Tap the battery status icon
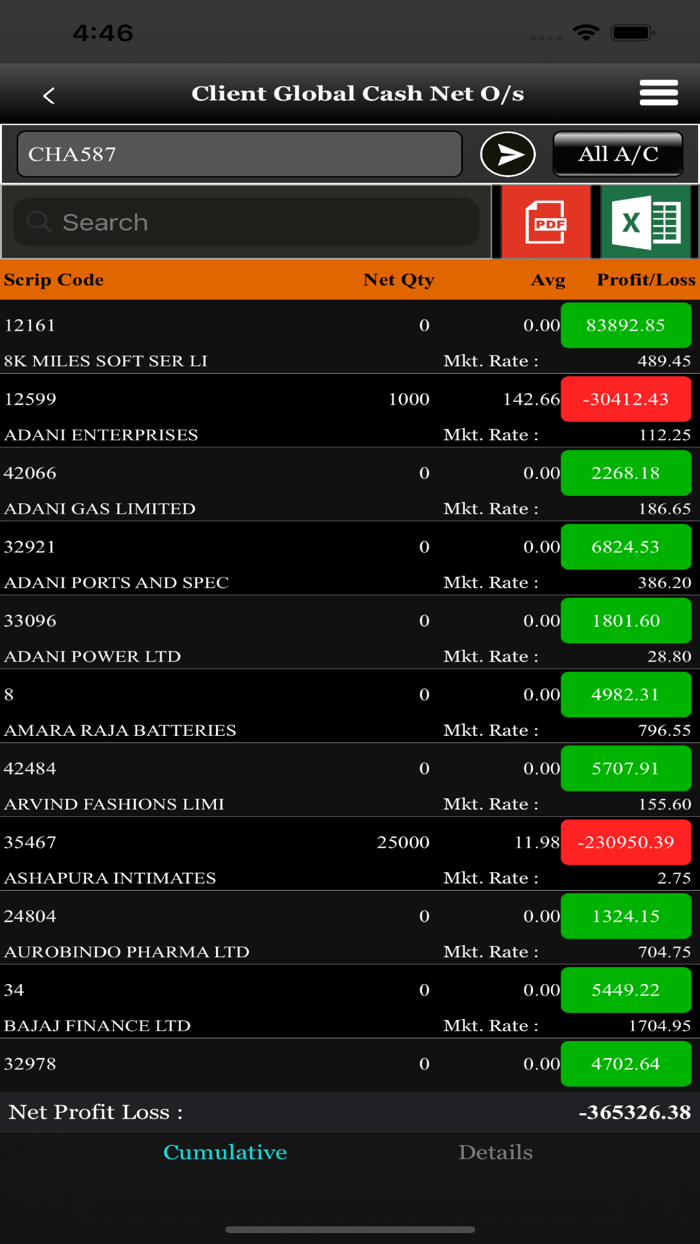This screenshot has width=700, height=1244. 632,33
